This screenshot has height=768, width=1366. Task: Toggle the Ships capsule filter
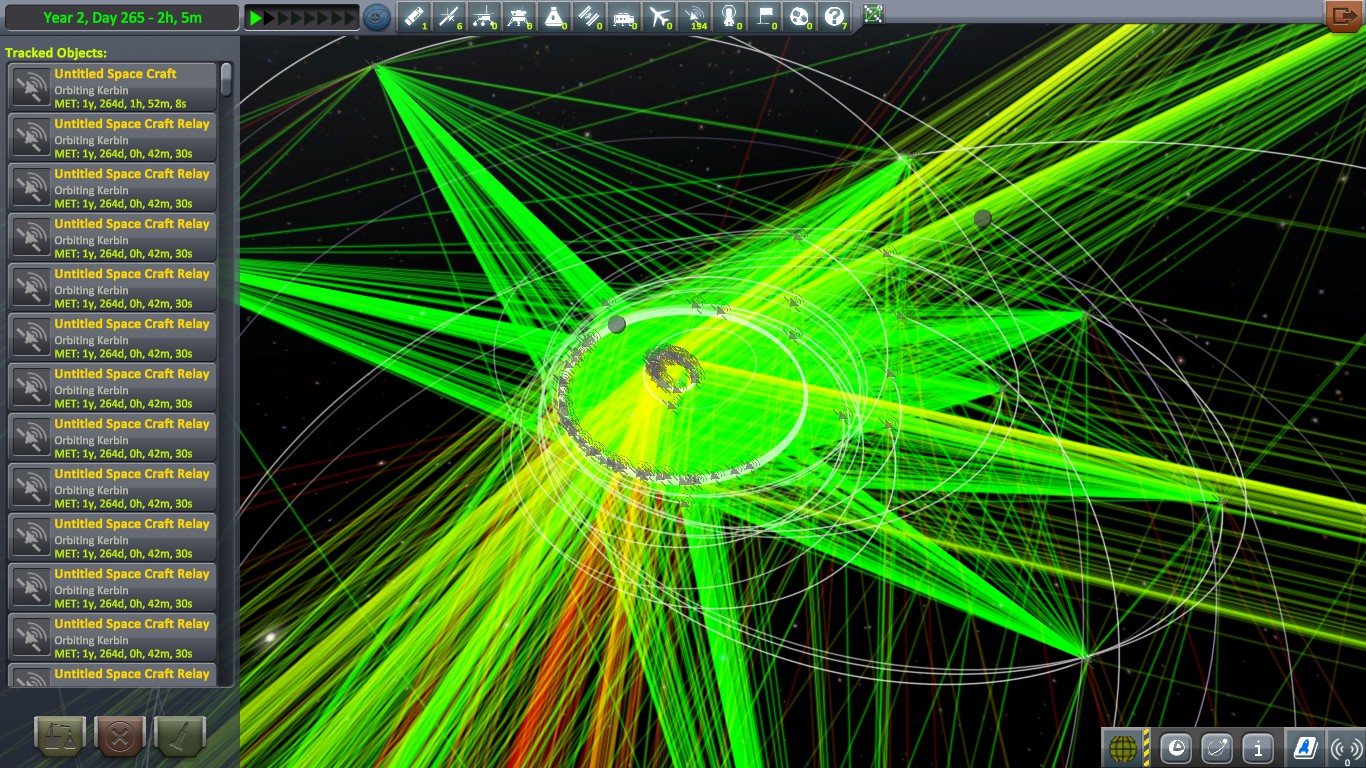[554, 17]
